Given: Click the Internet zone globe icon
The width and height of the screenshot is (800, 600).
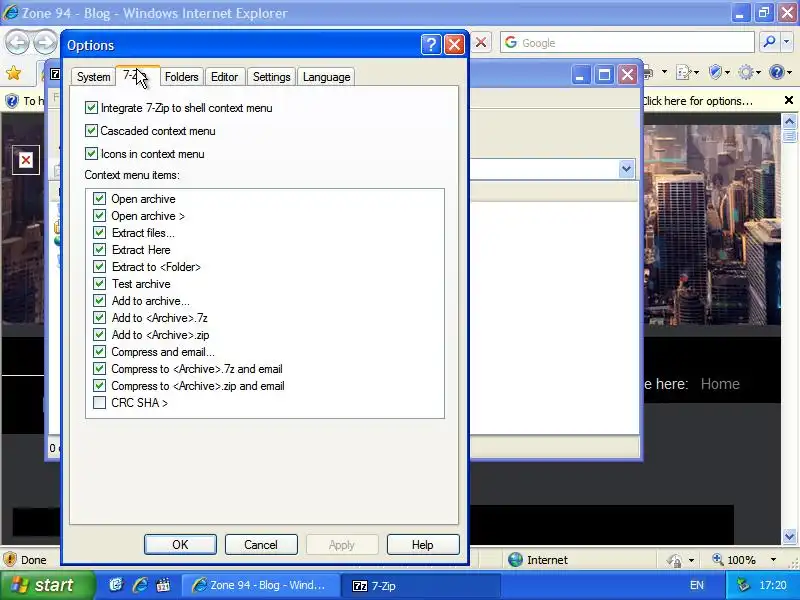Looking at the screenshot, I should click(x=515, y=560).
